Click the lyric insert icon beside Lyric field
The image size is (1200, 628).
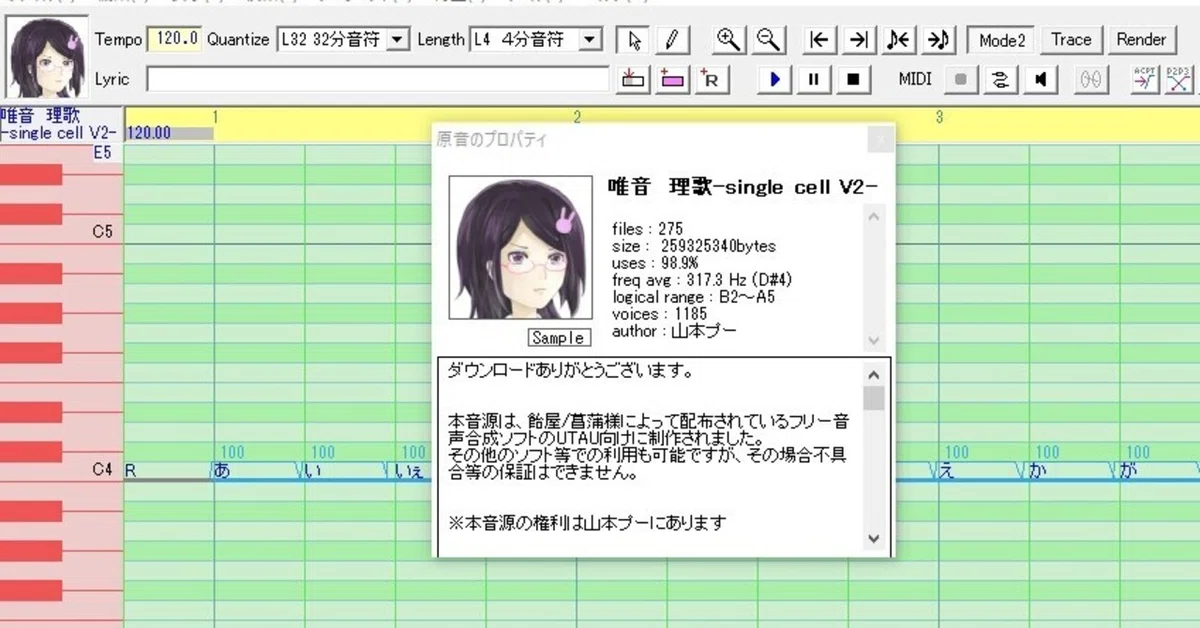point(632,79)
